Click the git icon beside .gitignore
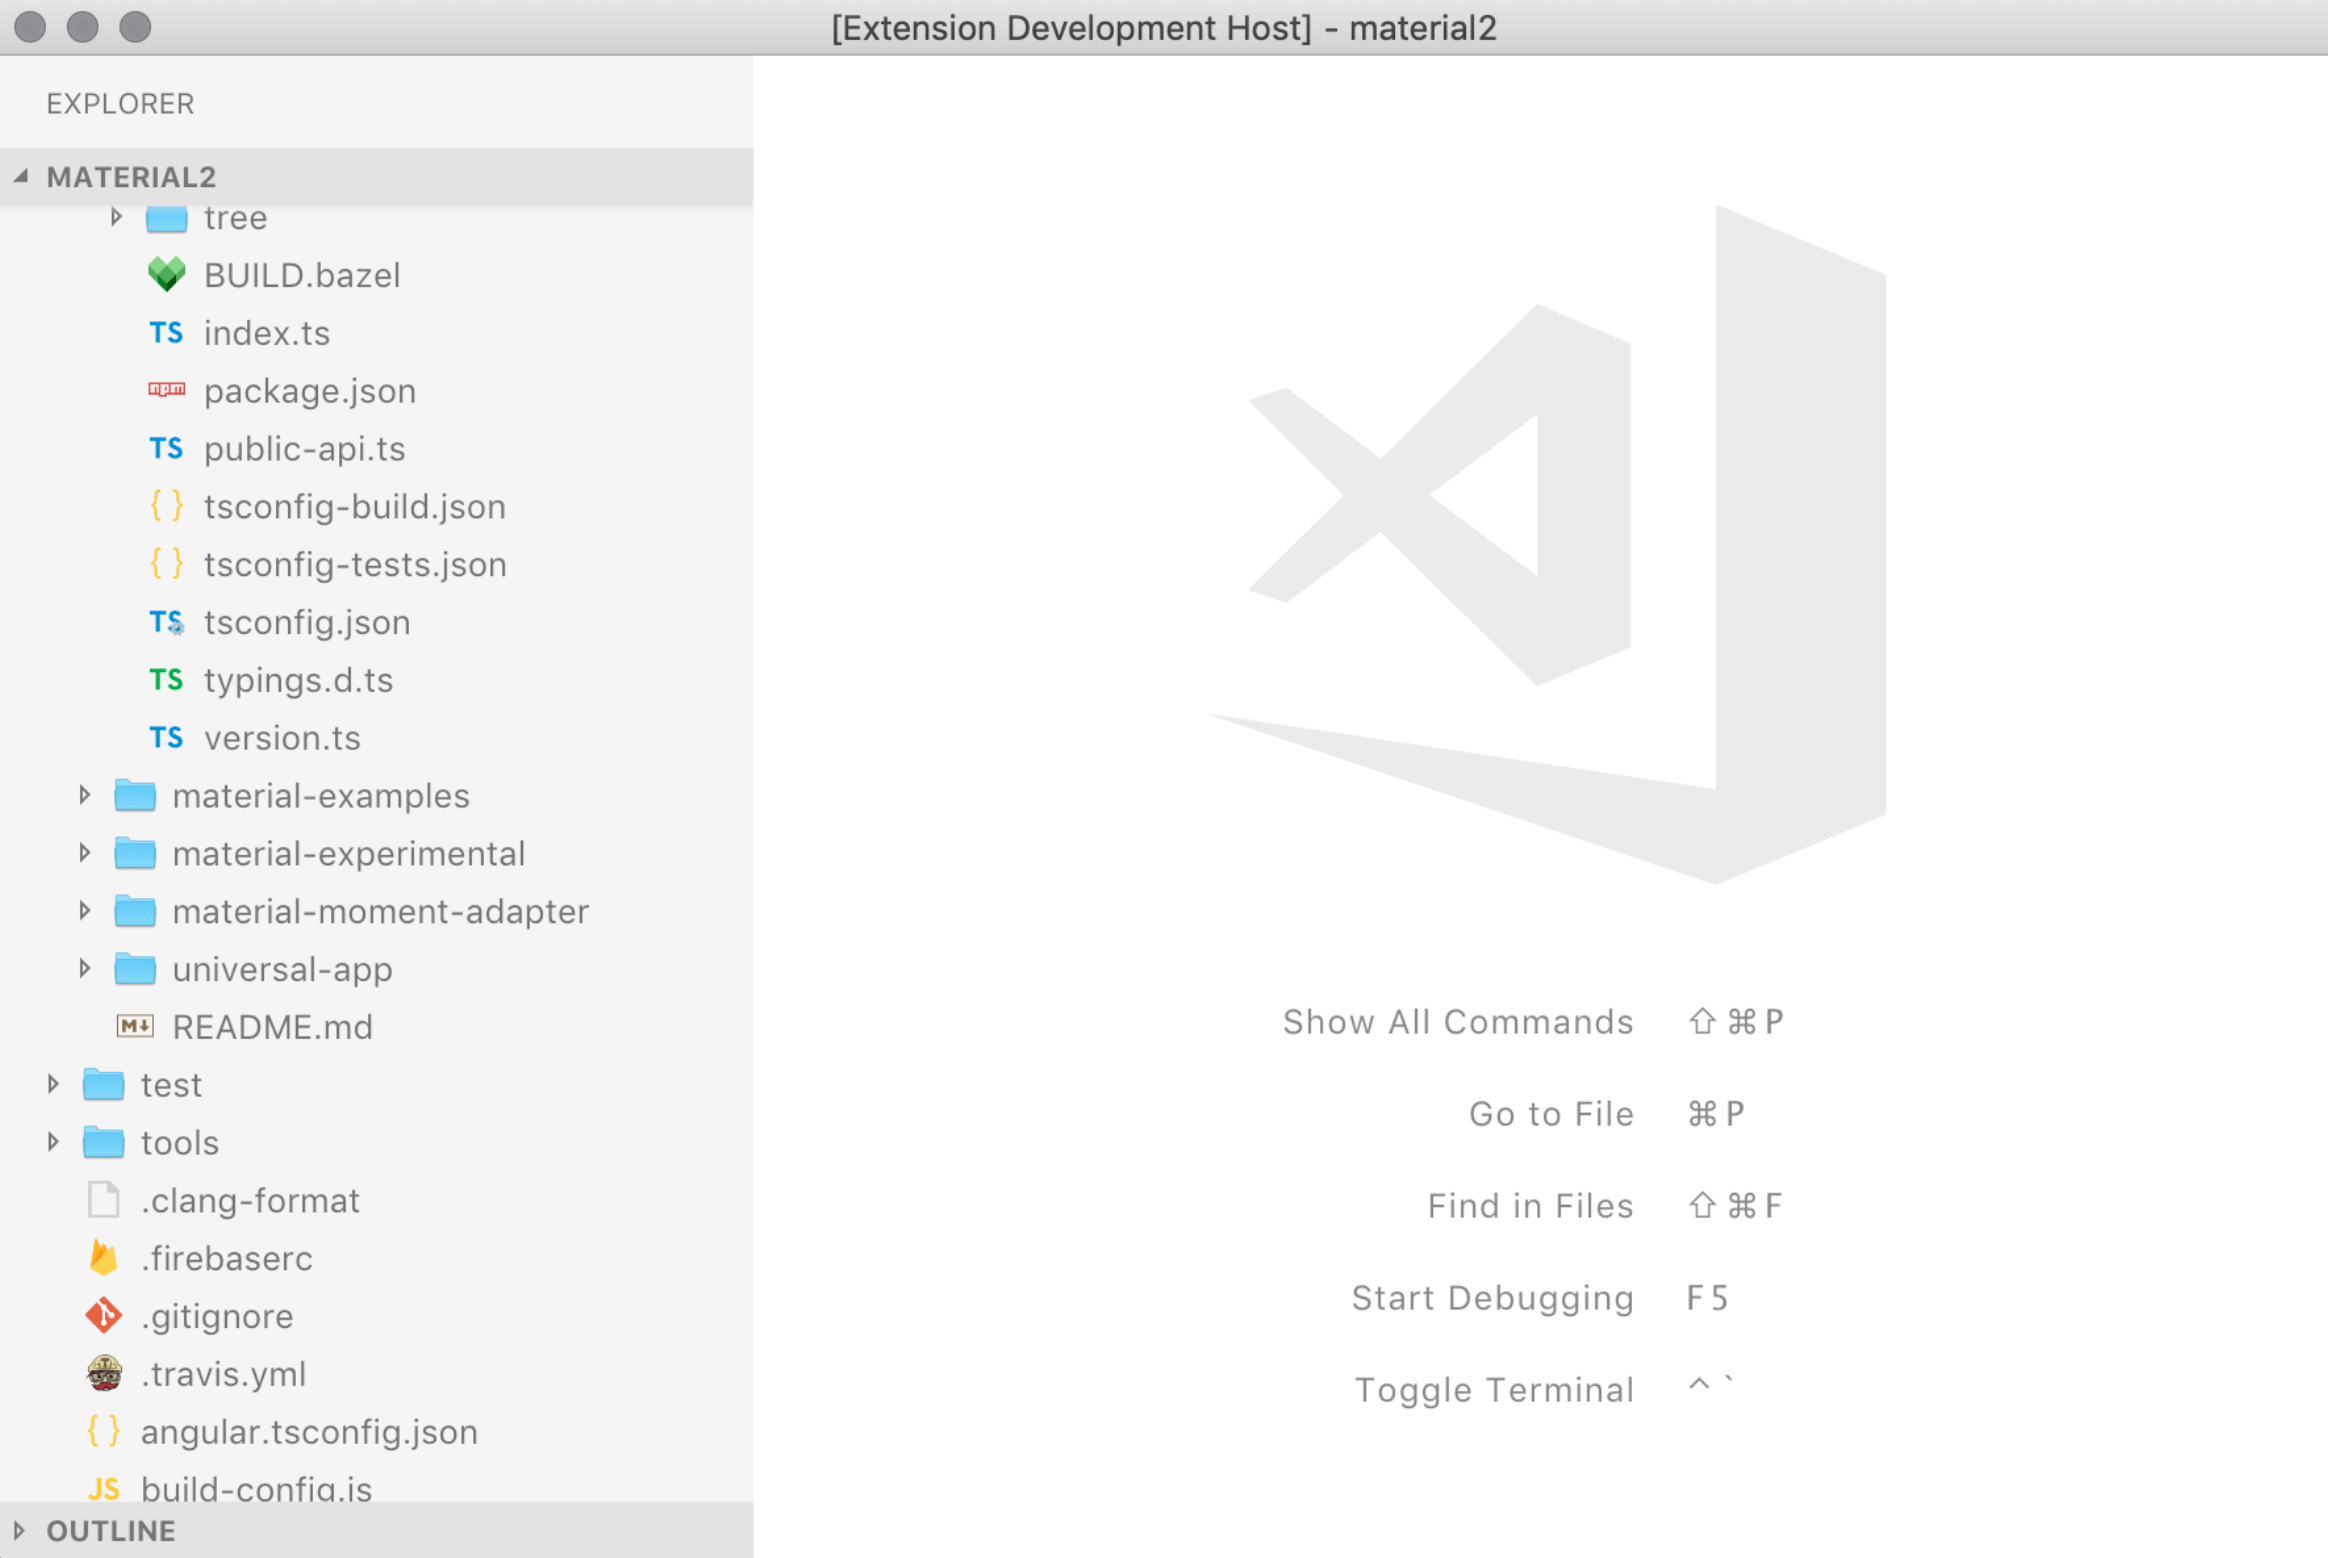This screenshot has width=2328, height=1558. pos(103,1316)
